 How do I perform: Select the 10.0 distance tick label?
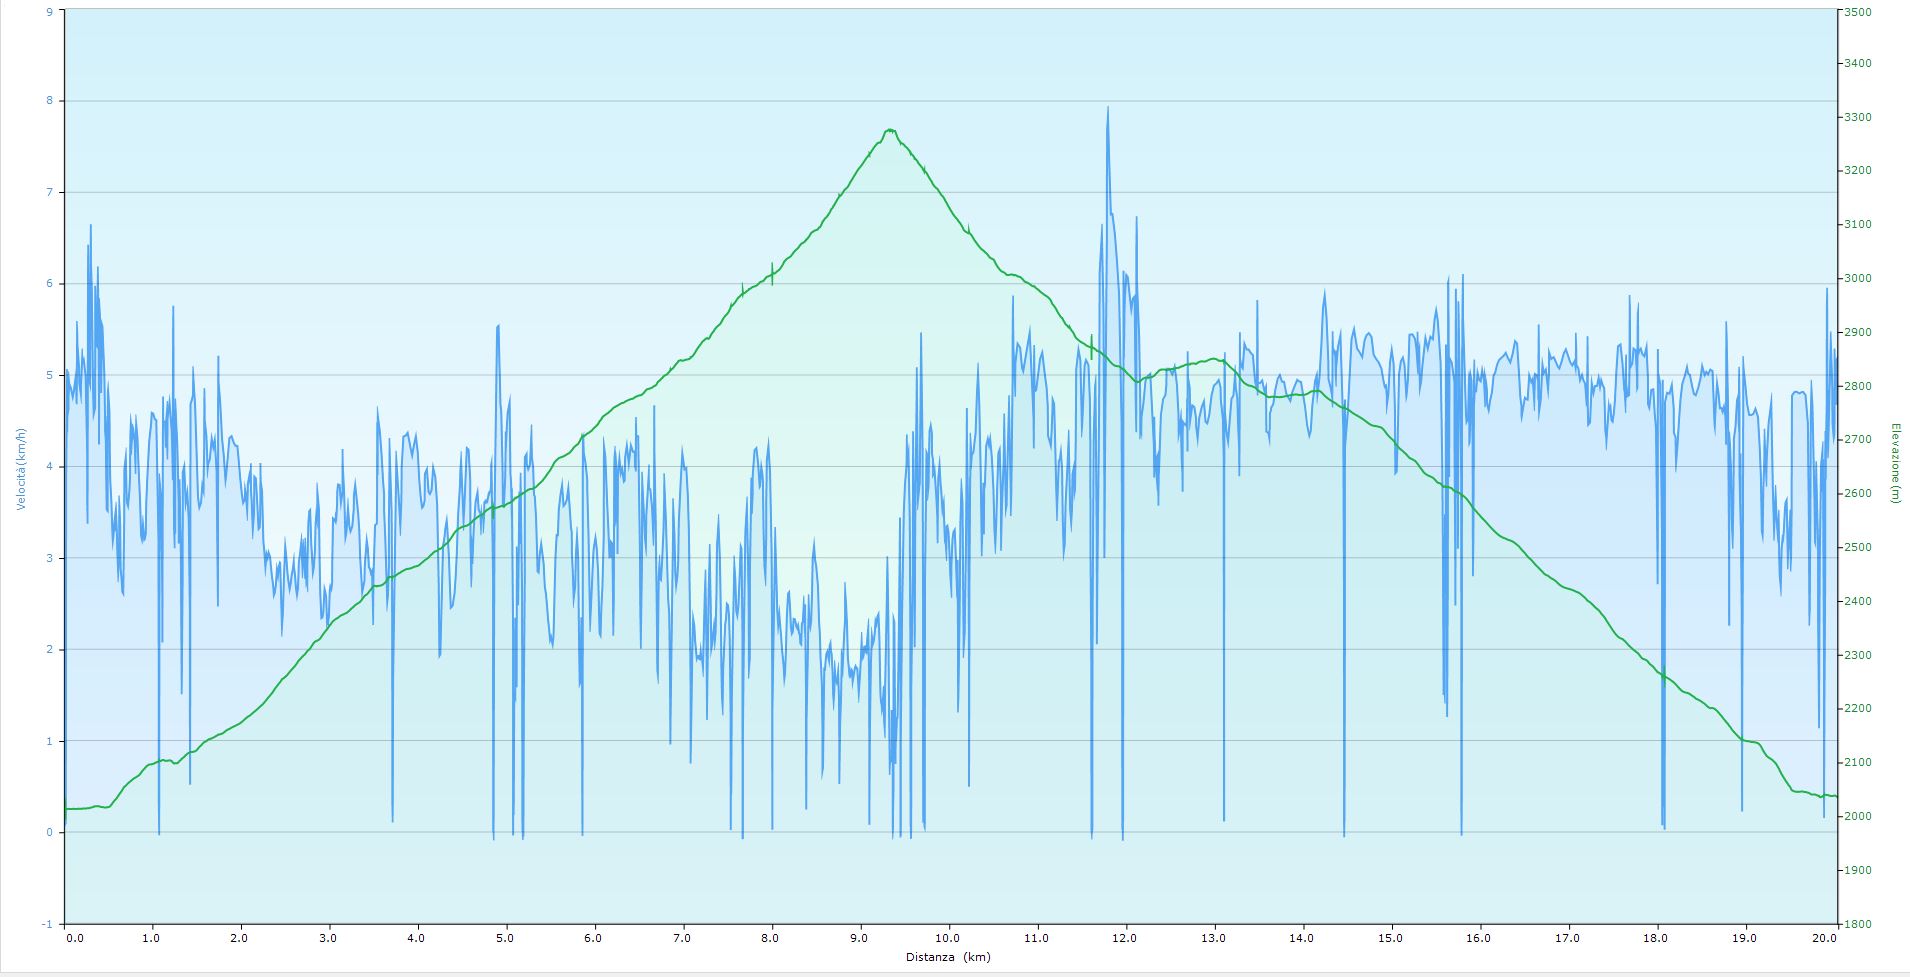pyautogui.click(x=948, y=938)
